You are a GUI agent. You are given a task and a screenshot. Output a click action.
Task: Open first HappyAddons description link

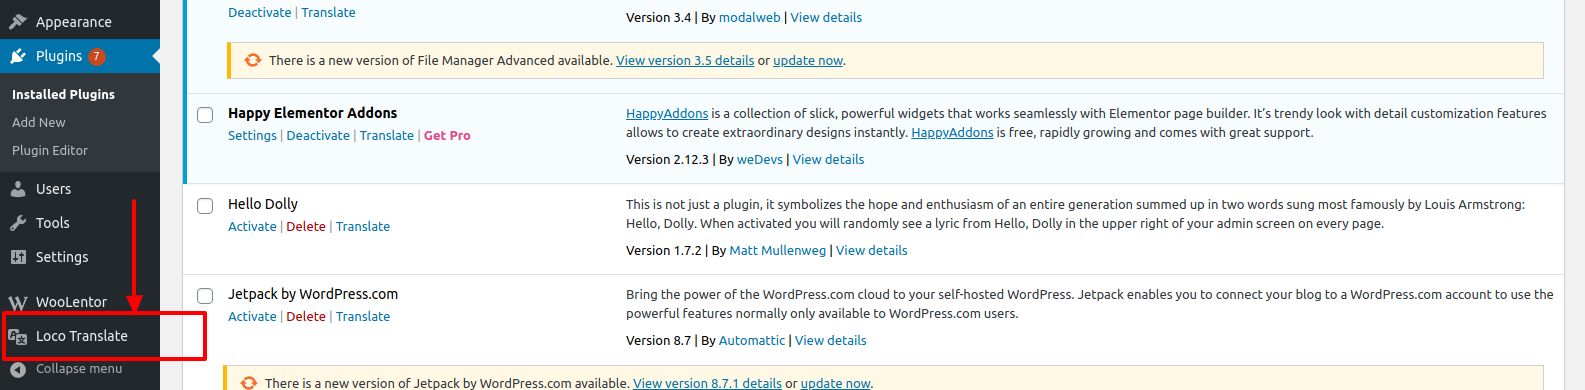[x=667, y=113]
